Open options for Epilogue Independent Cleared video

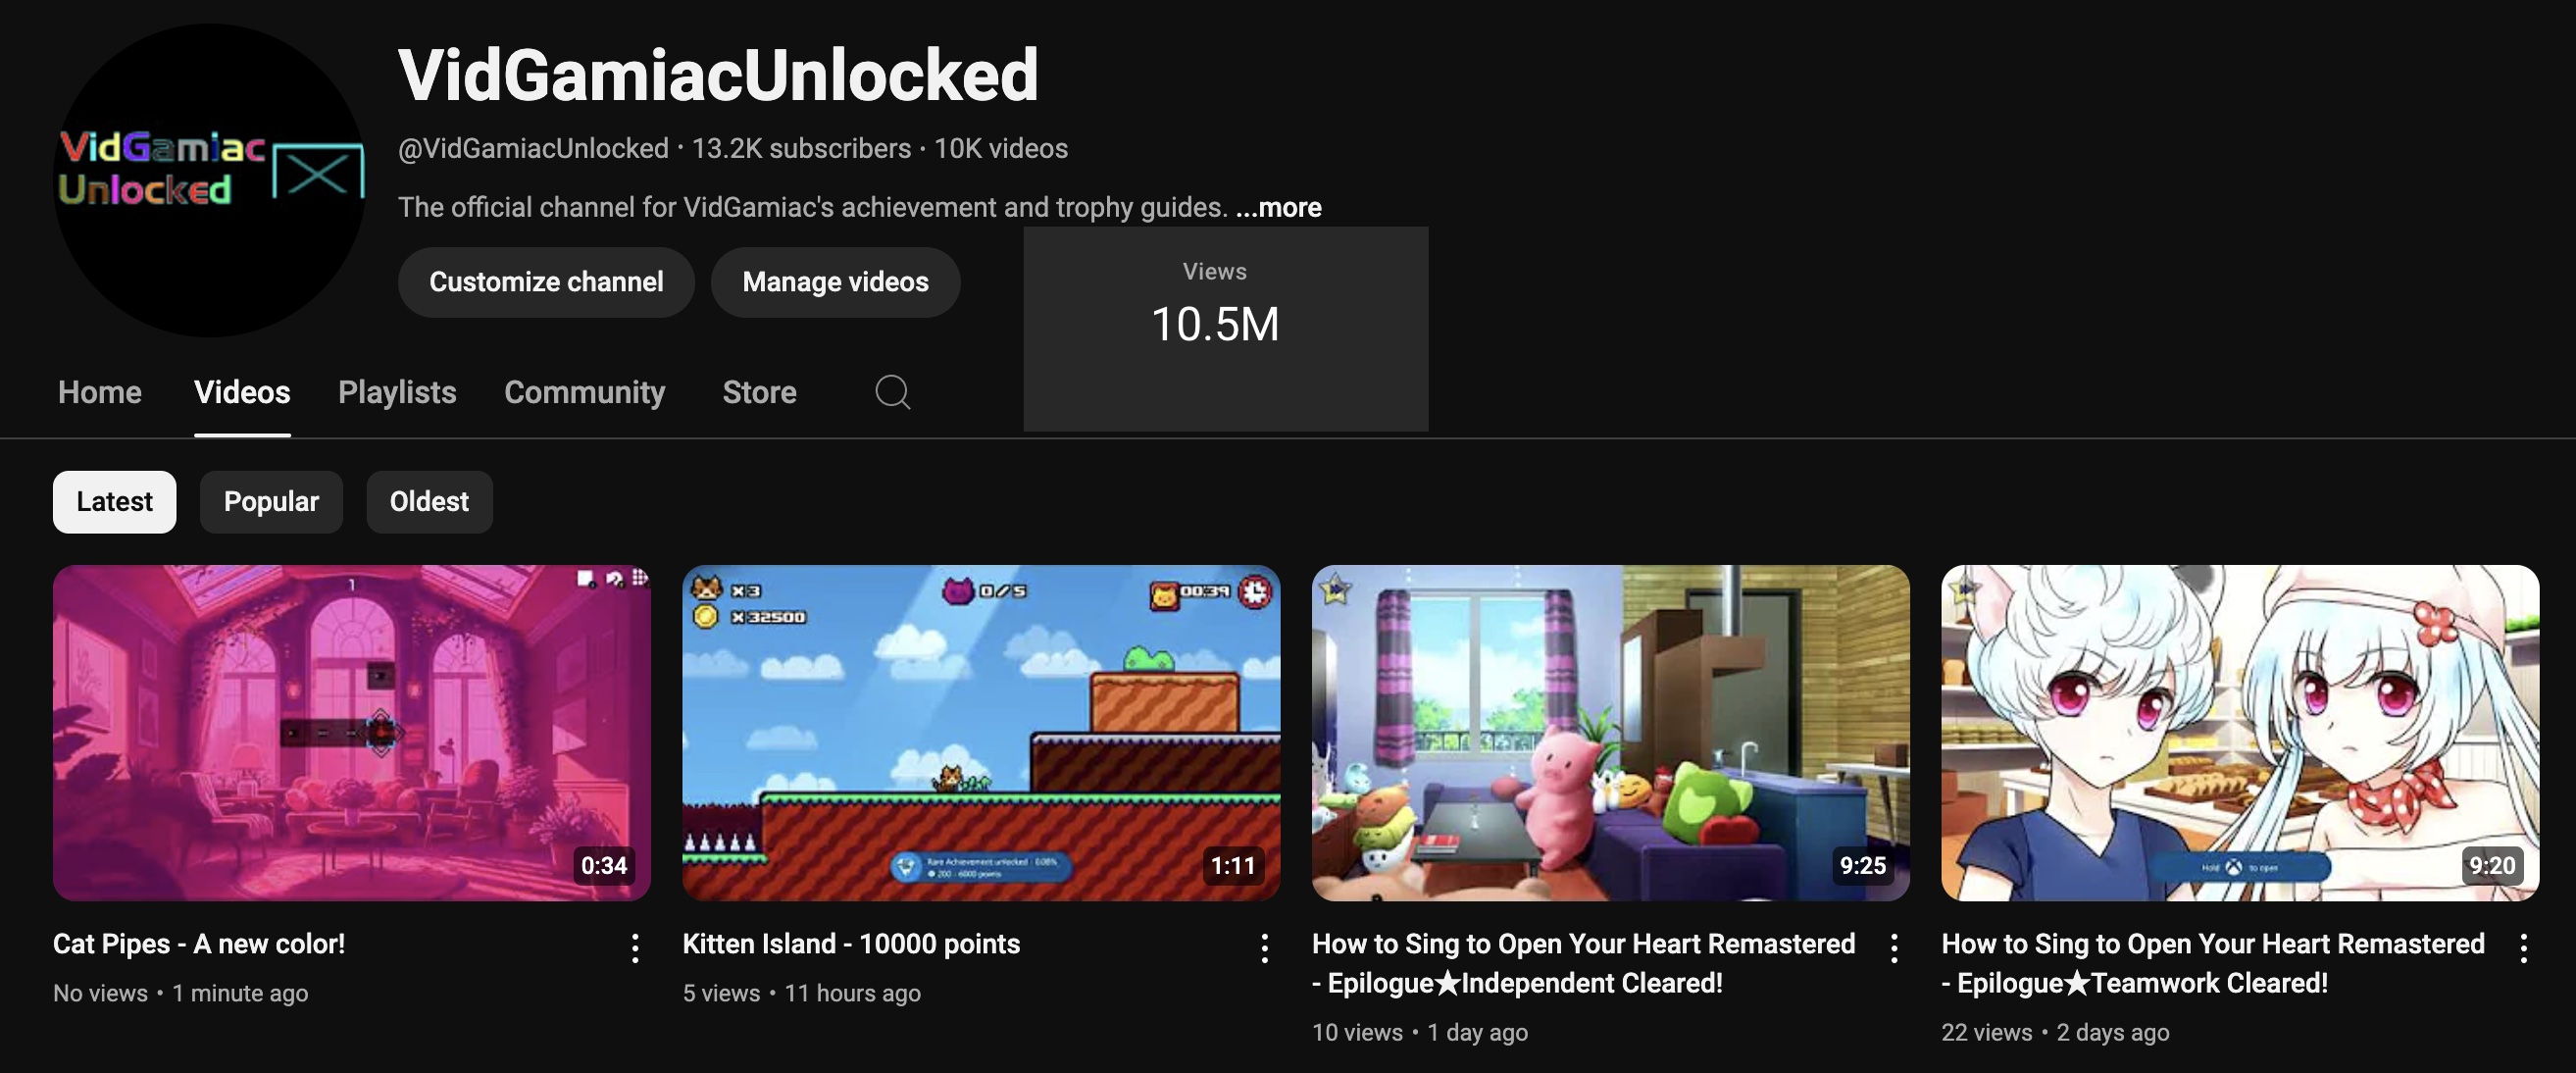(1894, 948)
